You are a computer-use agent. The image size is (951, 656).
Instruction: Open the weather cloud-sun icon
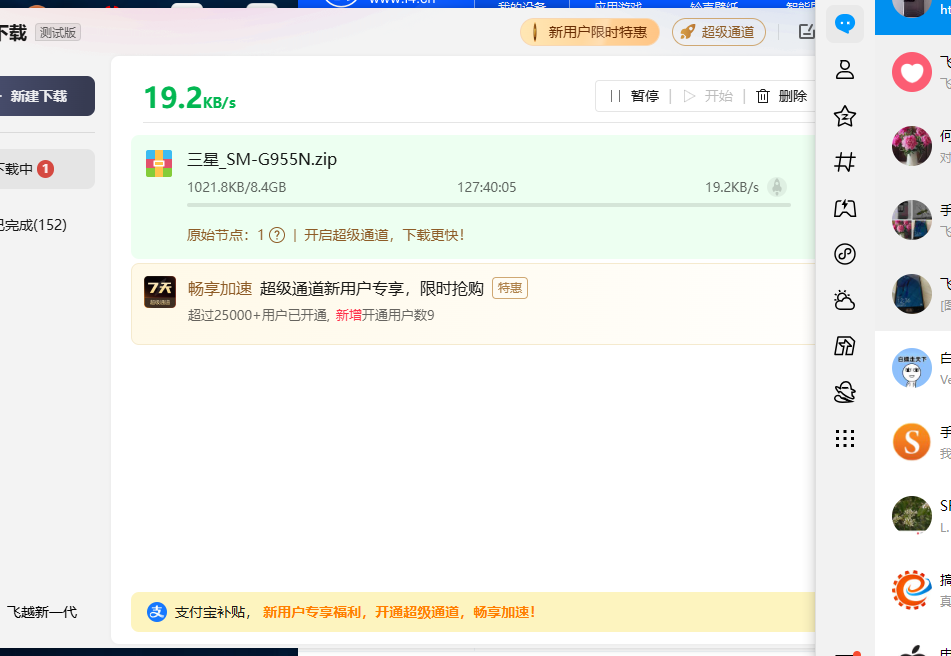(x=845, y=300)
